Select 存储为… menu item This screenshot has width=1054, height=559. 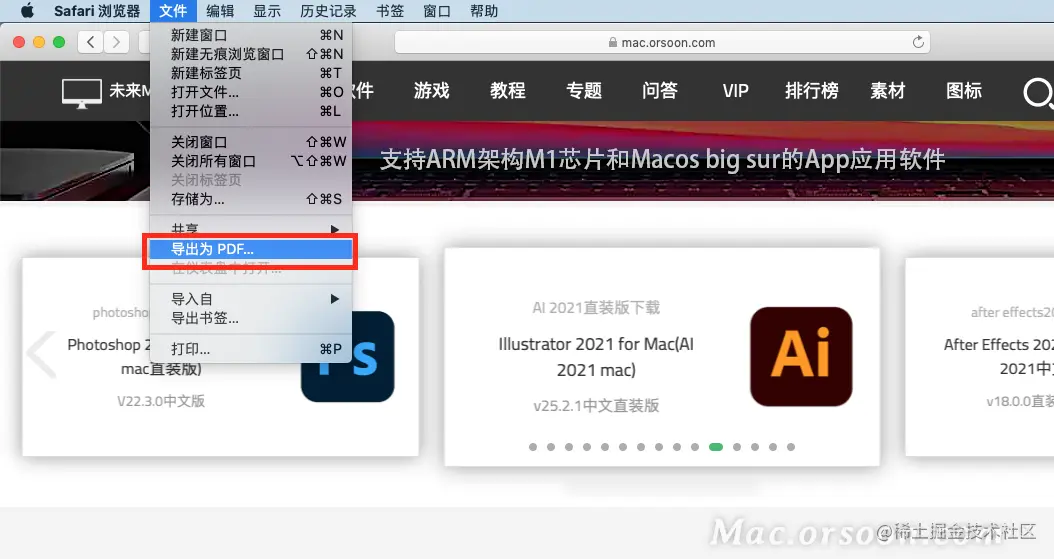click(x=251, y=199)
